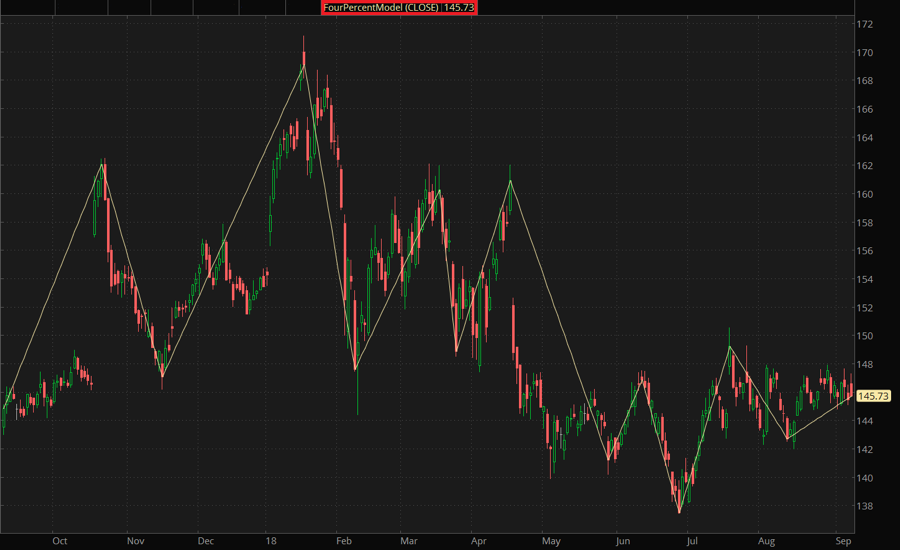900x550 pixels.
Task: Click the zigzag peak near 169 in January
Action: point(303,65)
